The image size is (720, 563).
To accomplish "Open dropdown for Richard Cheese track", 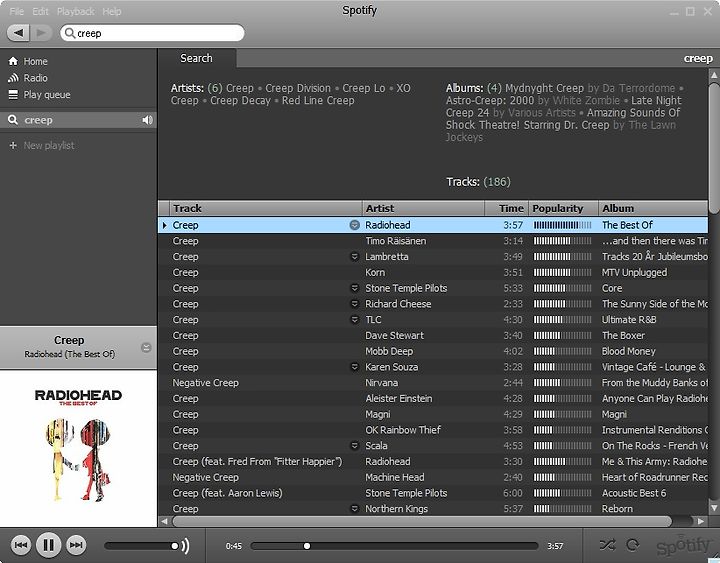I will pos(354,304).
